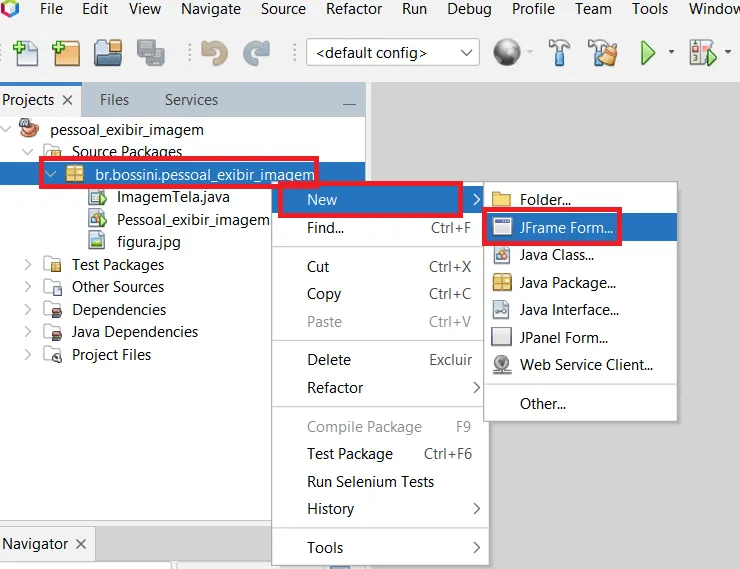The height and width of the screenshot is (569, 740).
Task: Choose Folder... in the New submenu
Action: 580,200
